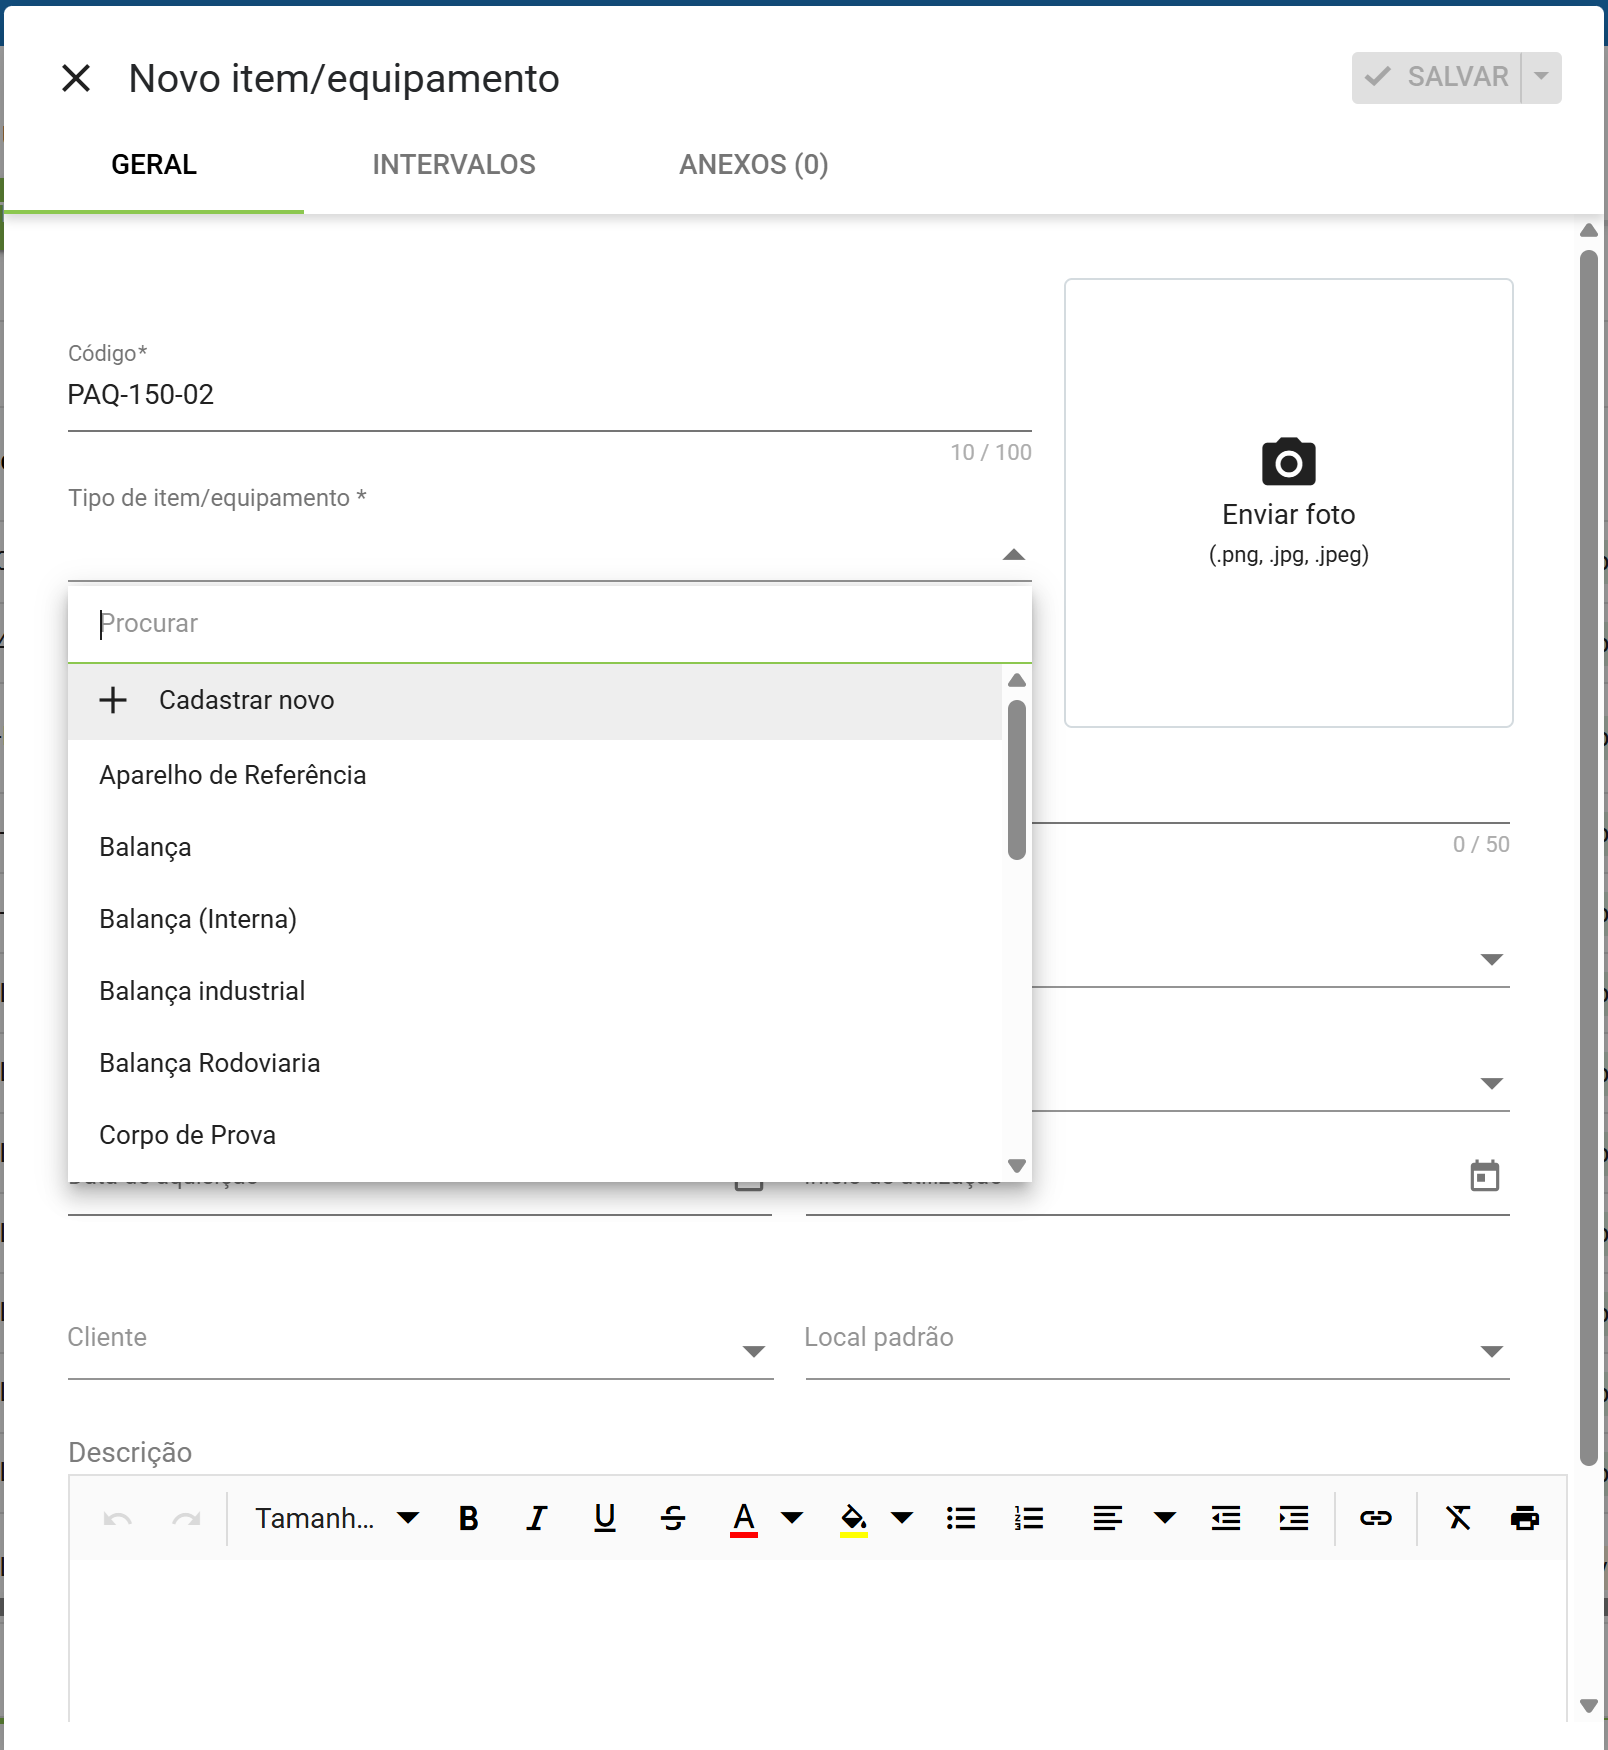Select Aparelho de Referência option
Screen dimensions: 1608x1750
tap(535, 775)
